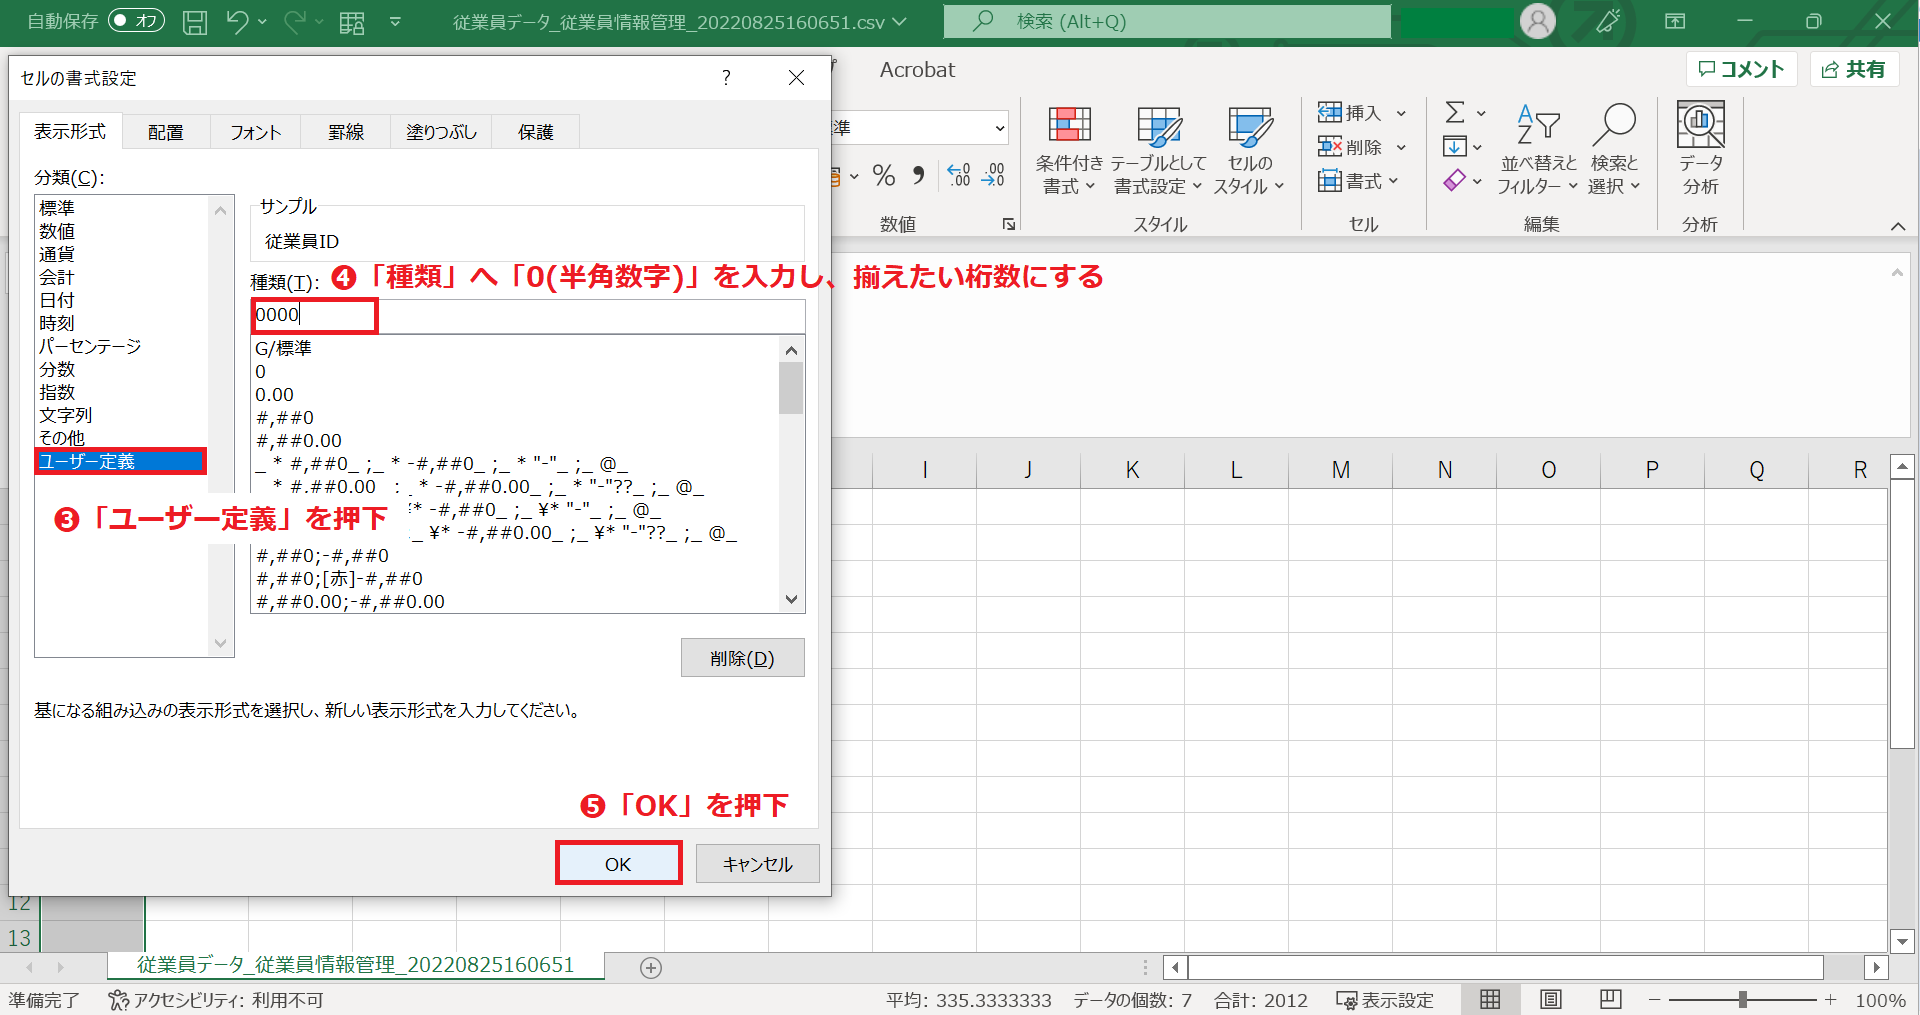The width and height of the screenshot is (1920, 1015).
Task: Click the キャンセル button
Action: click(757, 864)
